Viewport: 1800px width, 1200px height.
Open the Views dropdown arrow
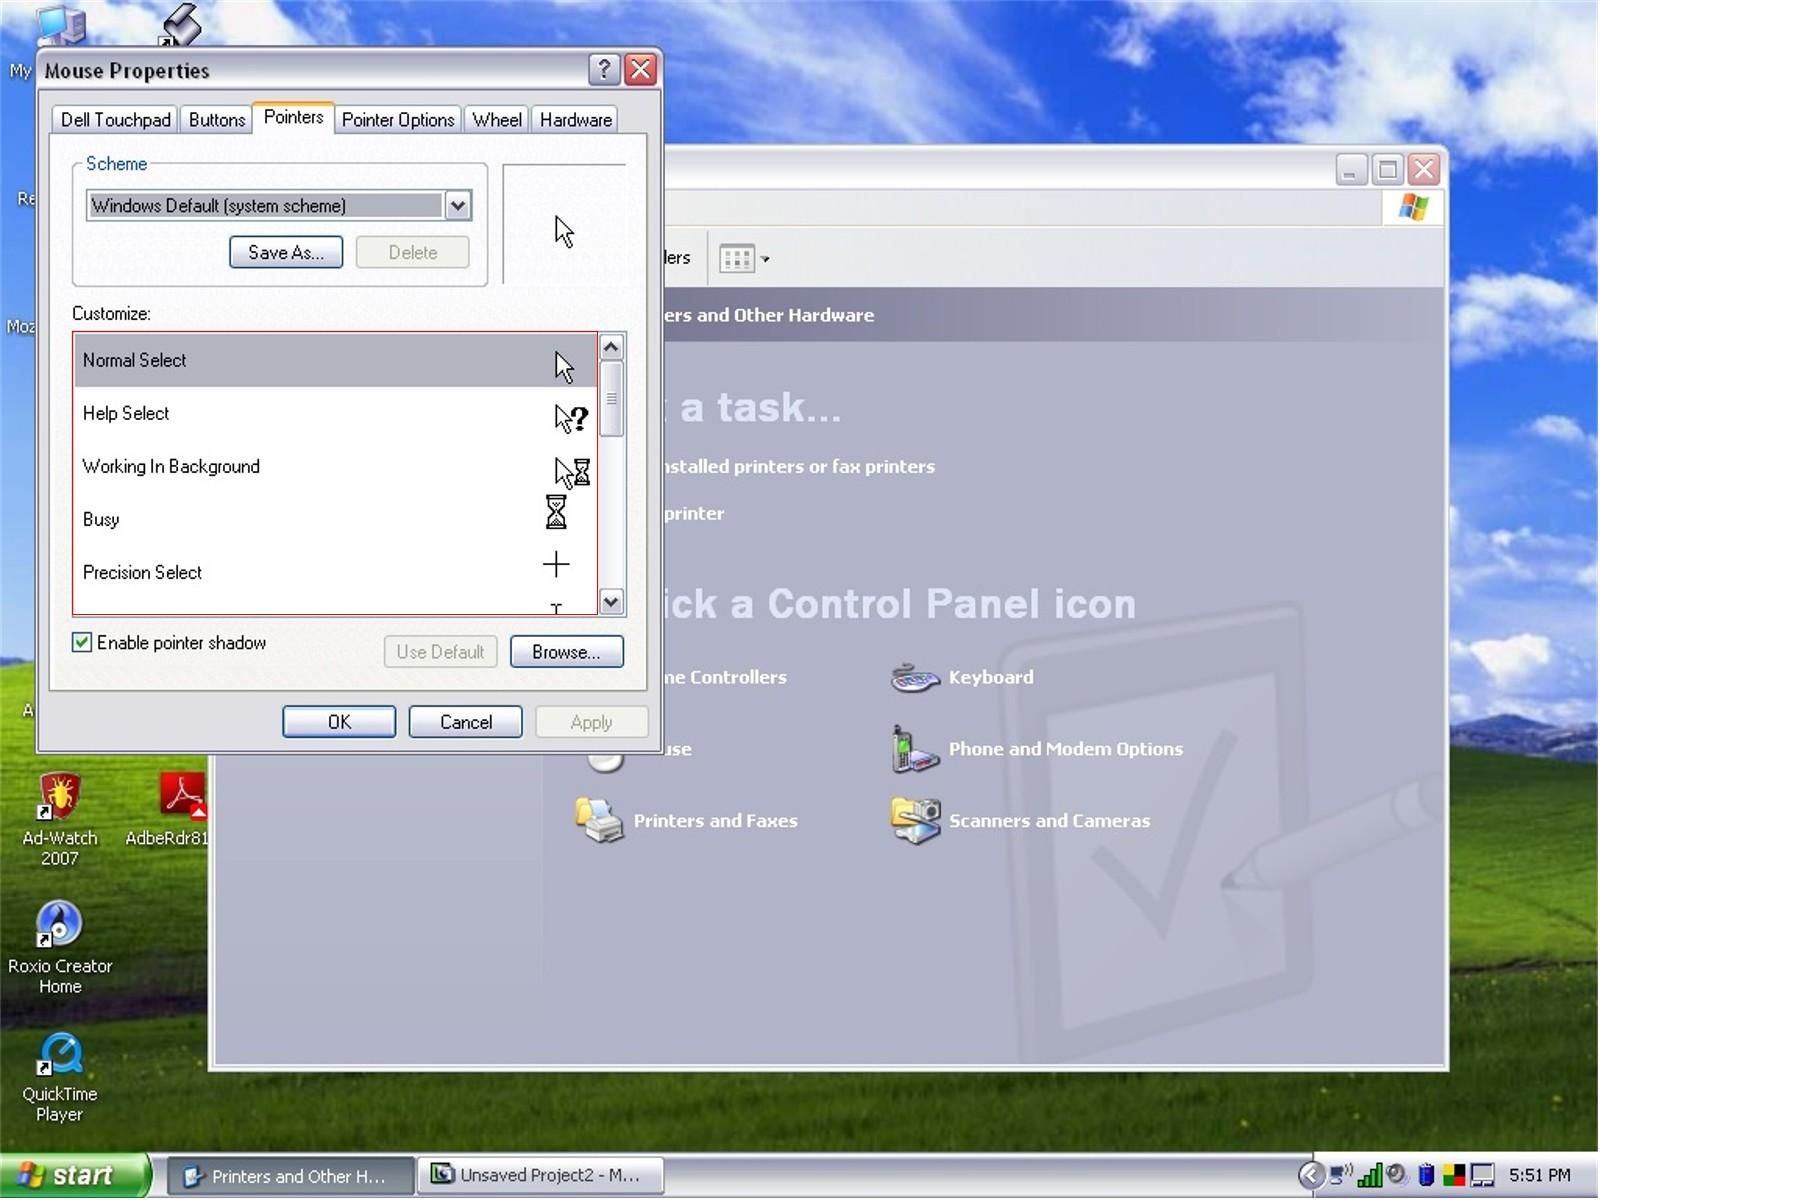click(765, 259)
